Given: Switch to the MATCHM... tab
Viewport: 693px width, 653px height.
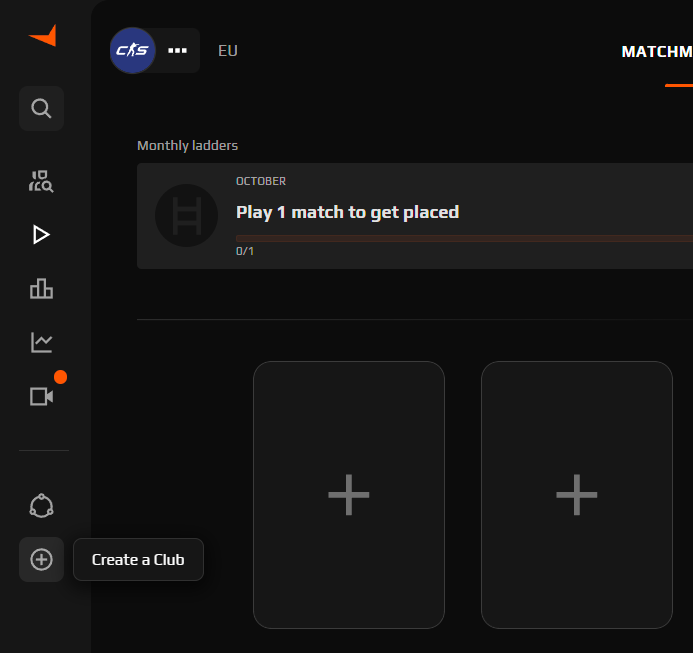Looking at the screenshot, I should [657, 52].
